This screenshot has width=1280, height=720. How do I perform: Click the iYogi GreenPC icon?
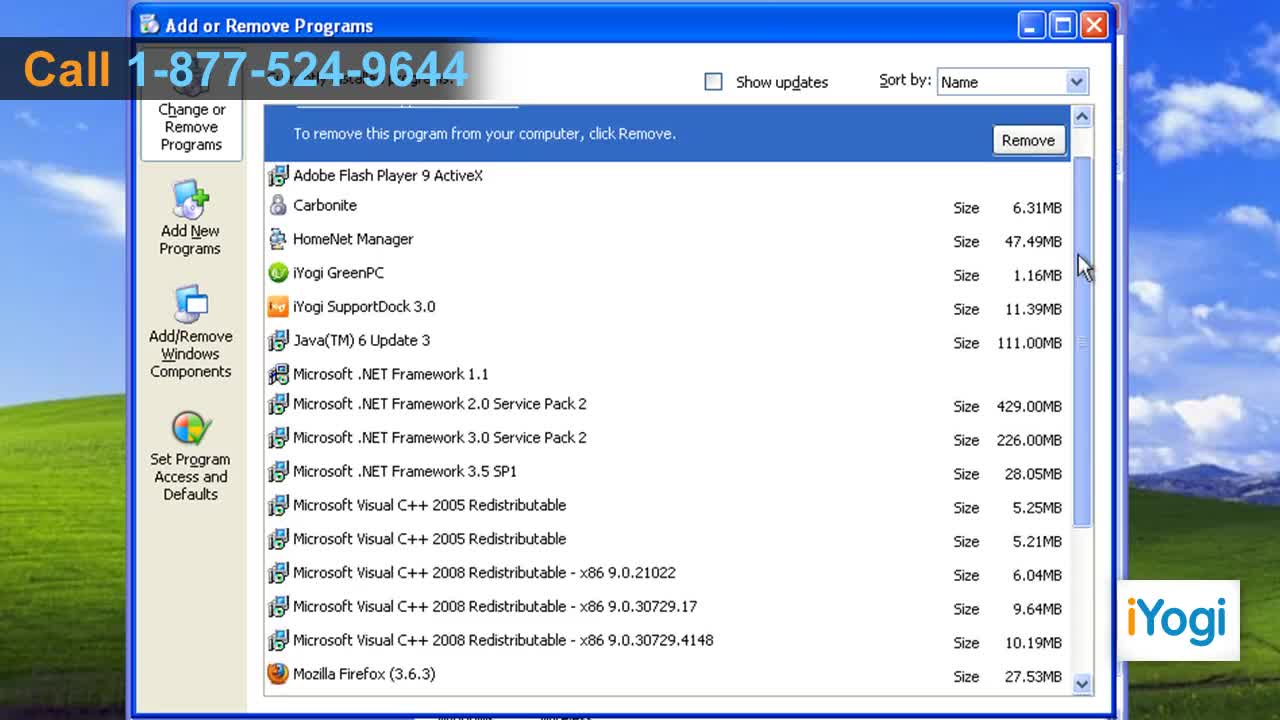(278, 273)
